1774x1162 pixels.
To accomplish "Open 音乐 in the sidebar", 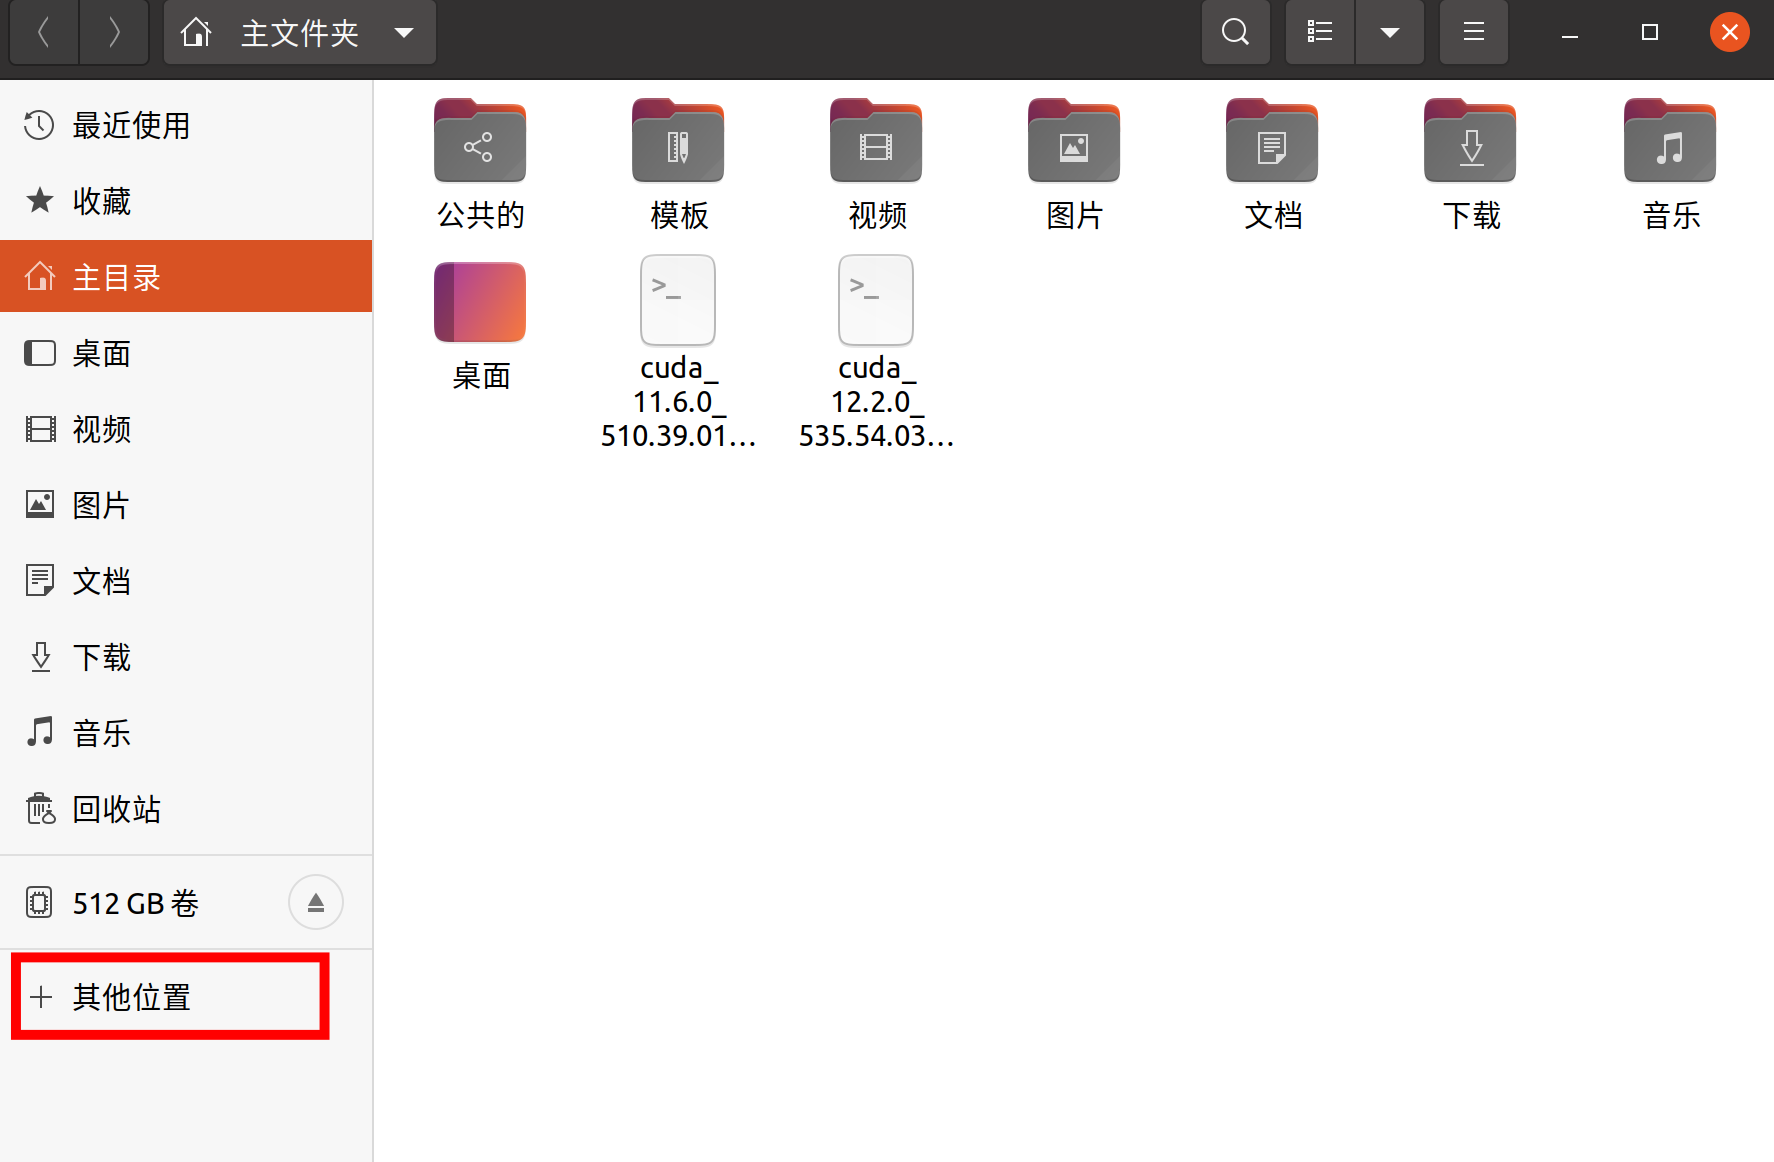I will pyautogui.click(x=186, y=734).
